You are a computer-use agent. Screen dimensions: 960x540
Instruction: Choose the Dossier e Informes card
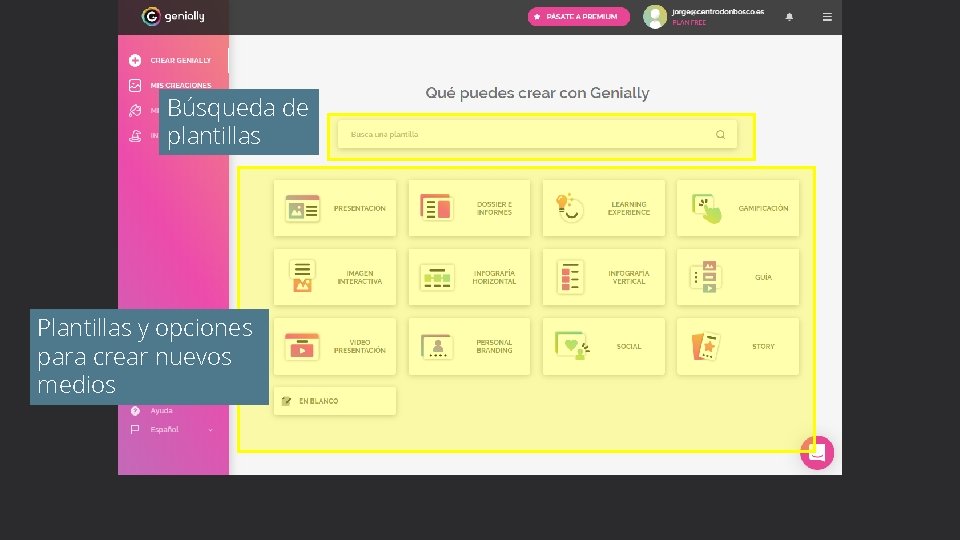(x=469, y=208)
